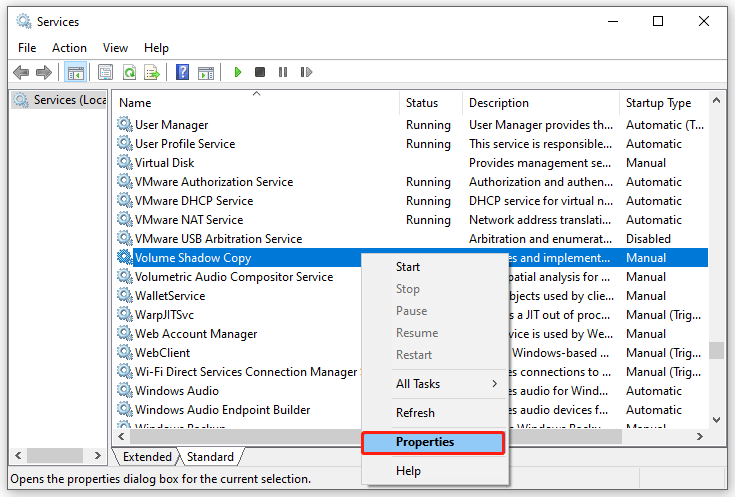This screenshot has height=497, width=735.
Task: Sort by the Name column header
Action: [136, 103]
